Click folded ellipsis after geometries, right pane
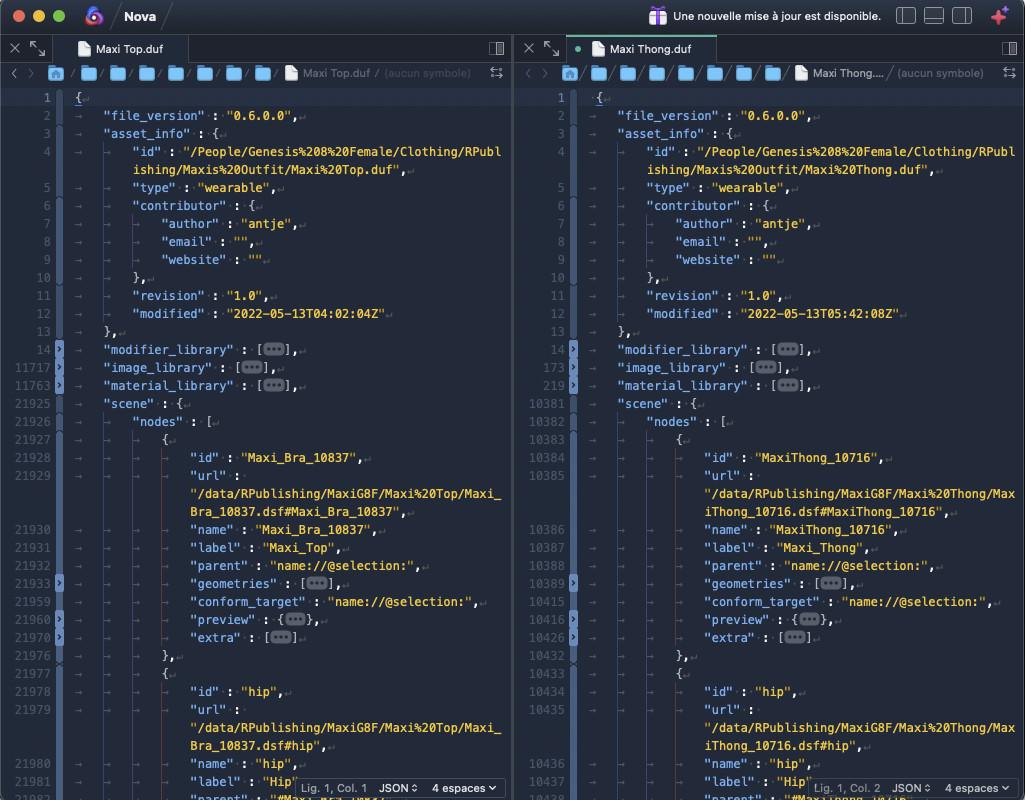The width and height of the screenshot is (1025, 800). click(830, 583)
